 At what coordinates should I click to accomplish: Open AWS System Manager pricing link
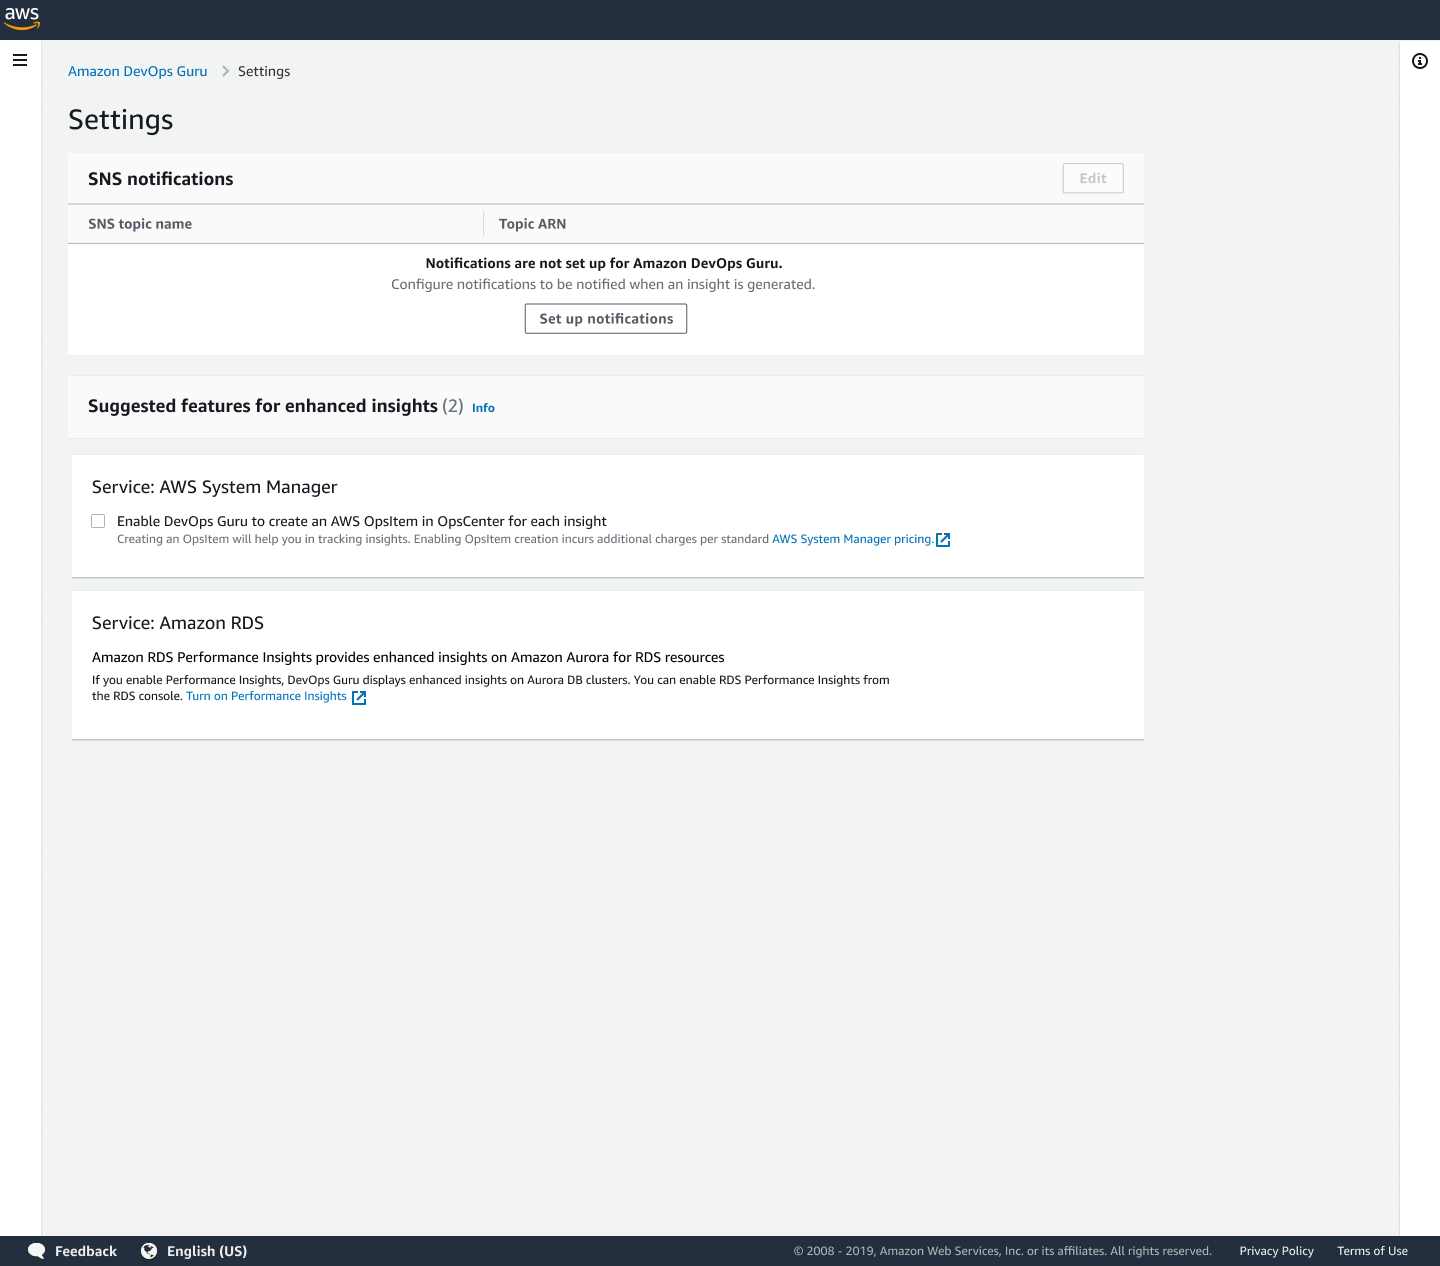pyautogui.click(x=852, y=539)
